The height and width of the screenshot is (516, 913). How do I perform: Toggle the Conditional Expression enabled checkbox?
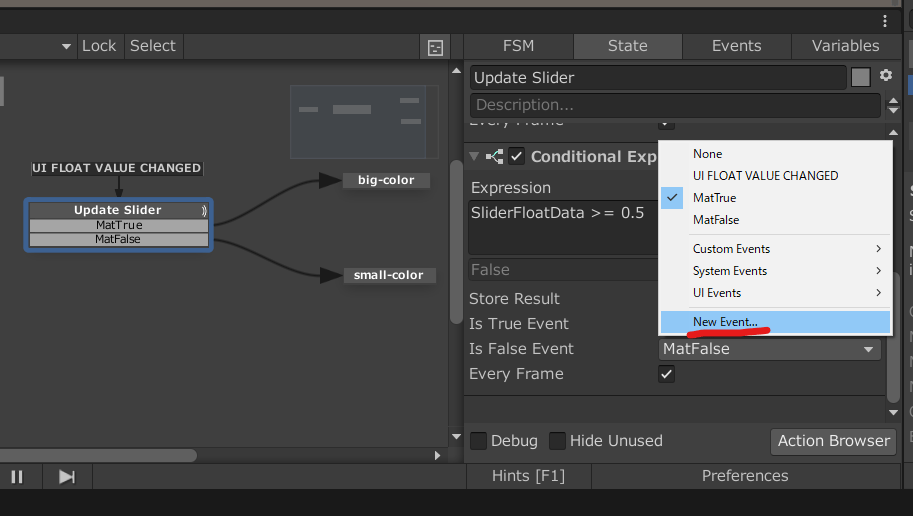517,156
